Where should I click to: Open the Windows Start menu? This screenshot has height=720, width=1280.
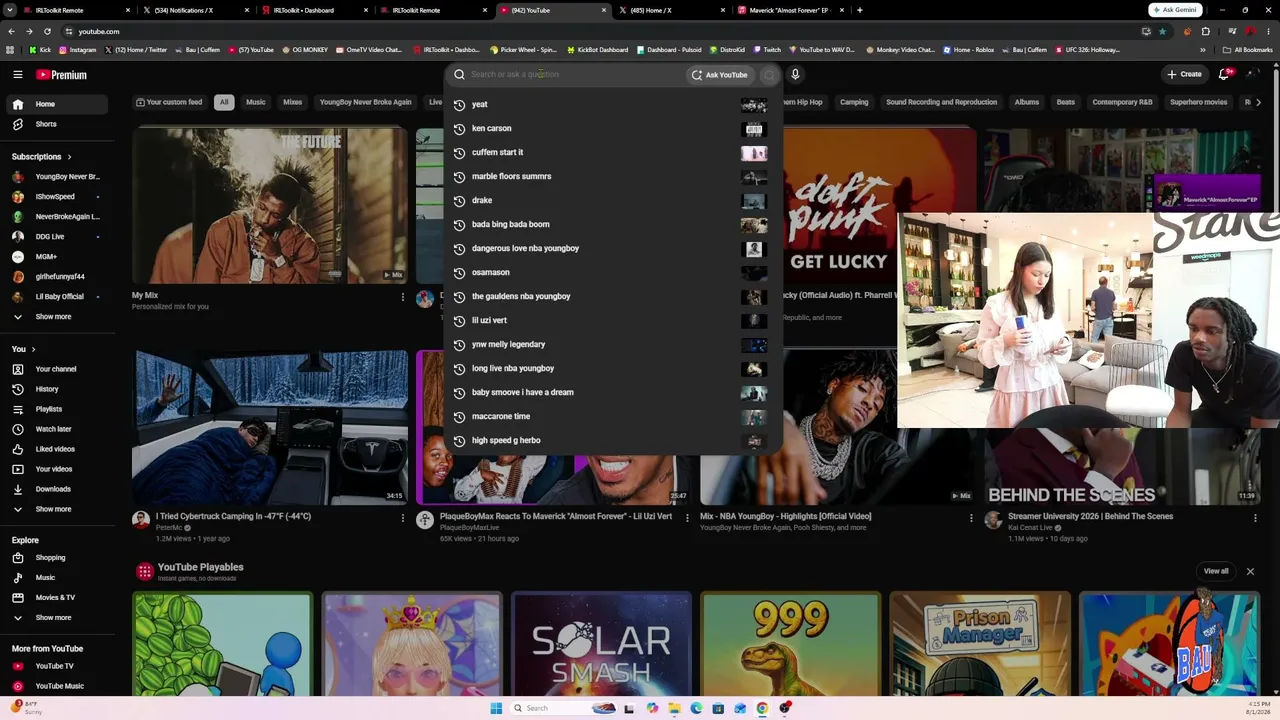tap(496, 708)
